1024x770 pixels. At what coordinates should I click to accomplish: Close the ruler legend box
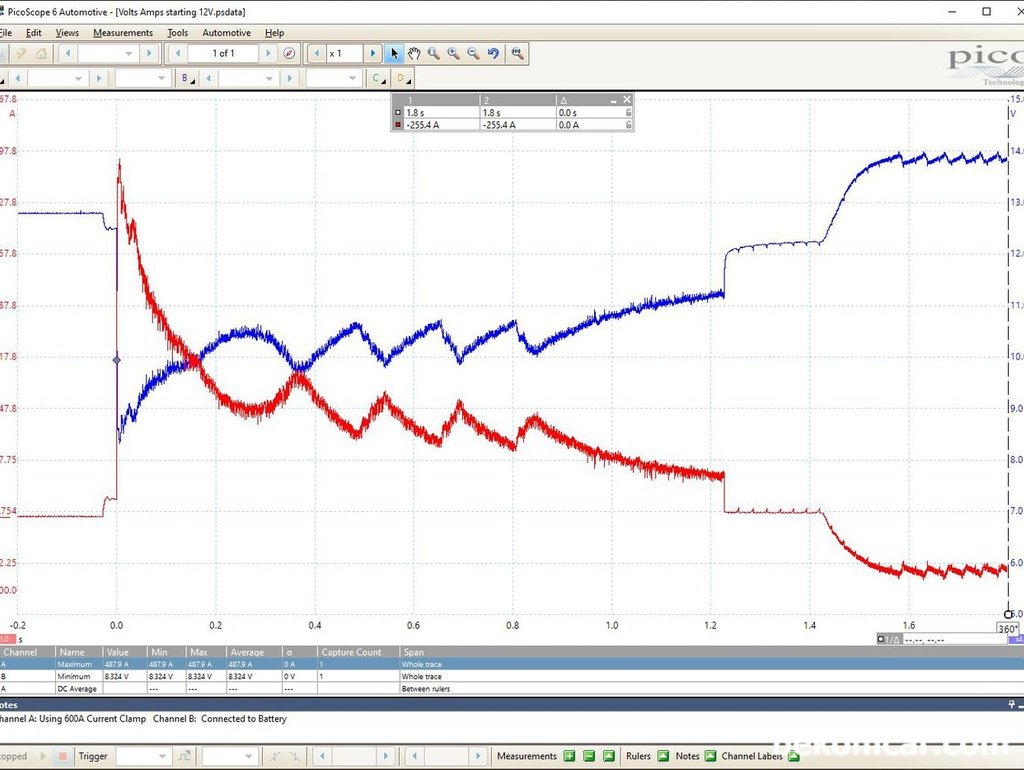pyautogui.click(x=627, y=100)
